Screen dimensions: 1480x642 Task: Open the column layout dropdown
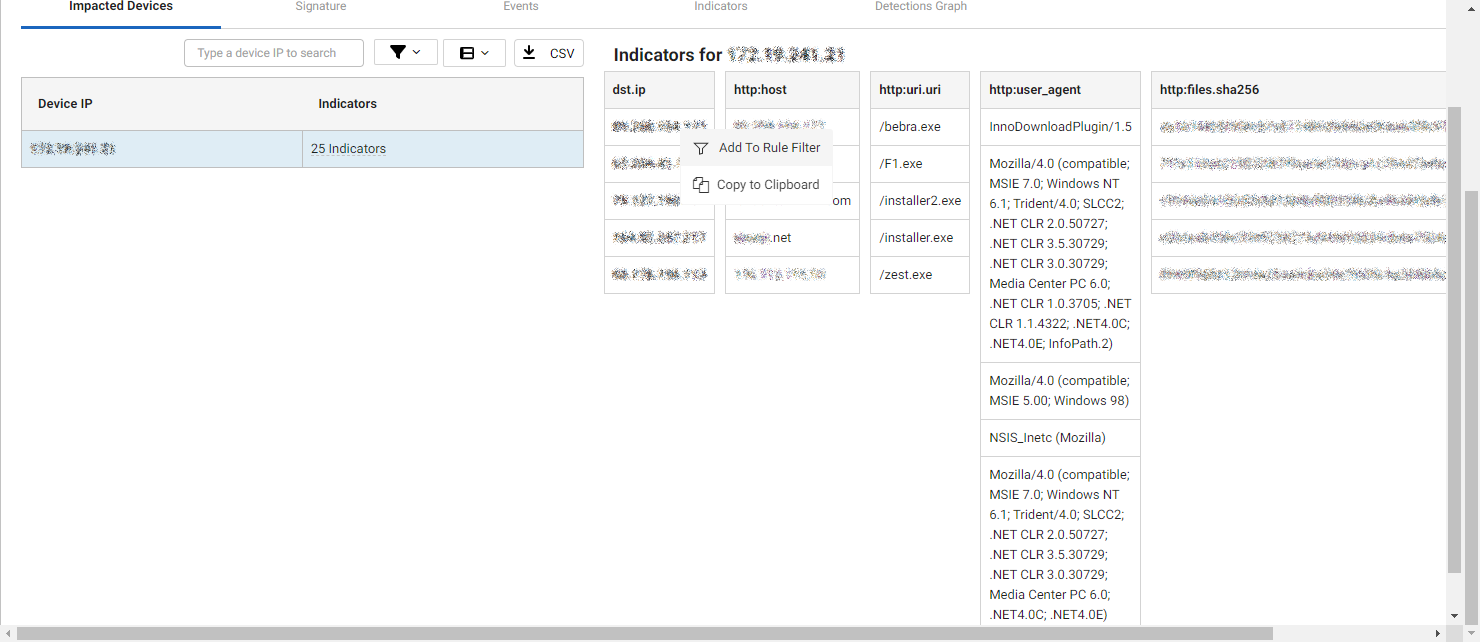click(x=474, y=53)
